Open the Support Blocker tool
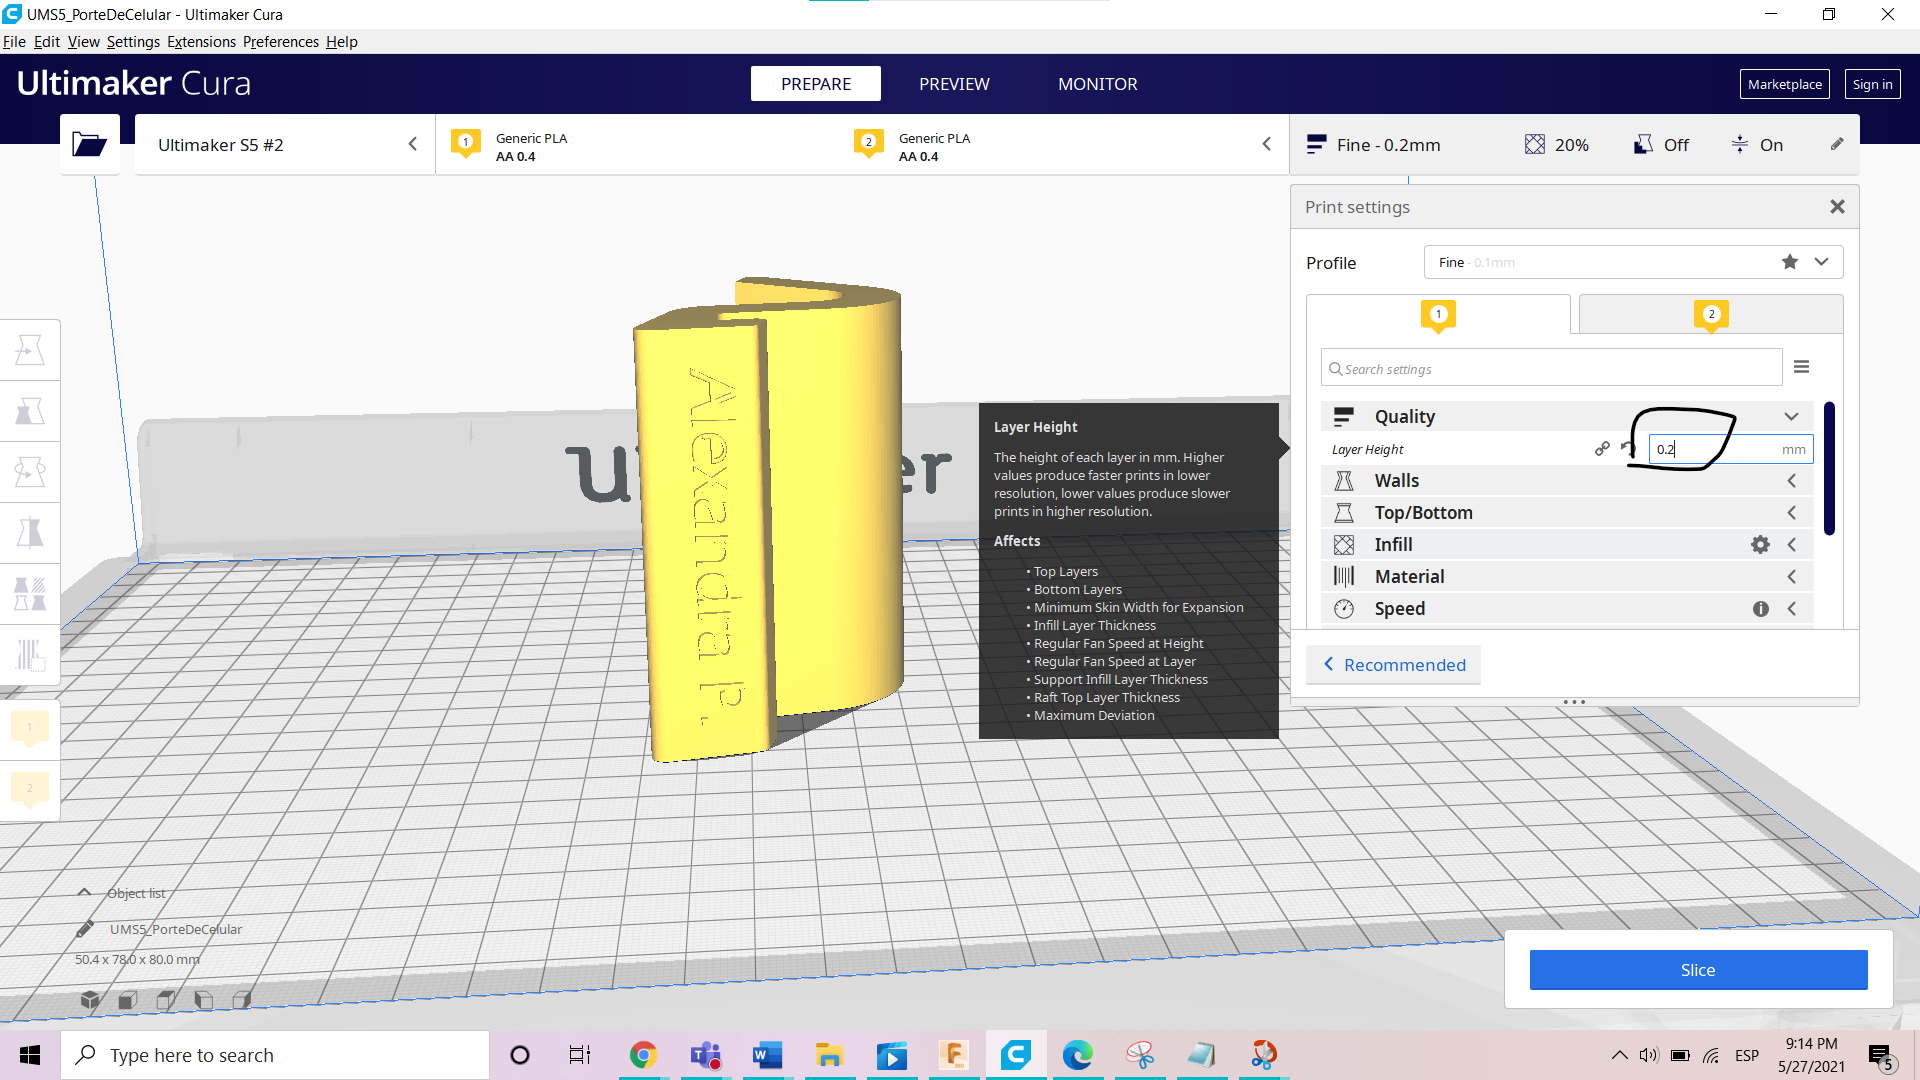 pyautogui.click(x=30, y=655)
